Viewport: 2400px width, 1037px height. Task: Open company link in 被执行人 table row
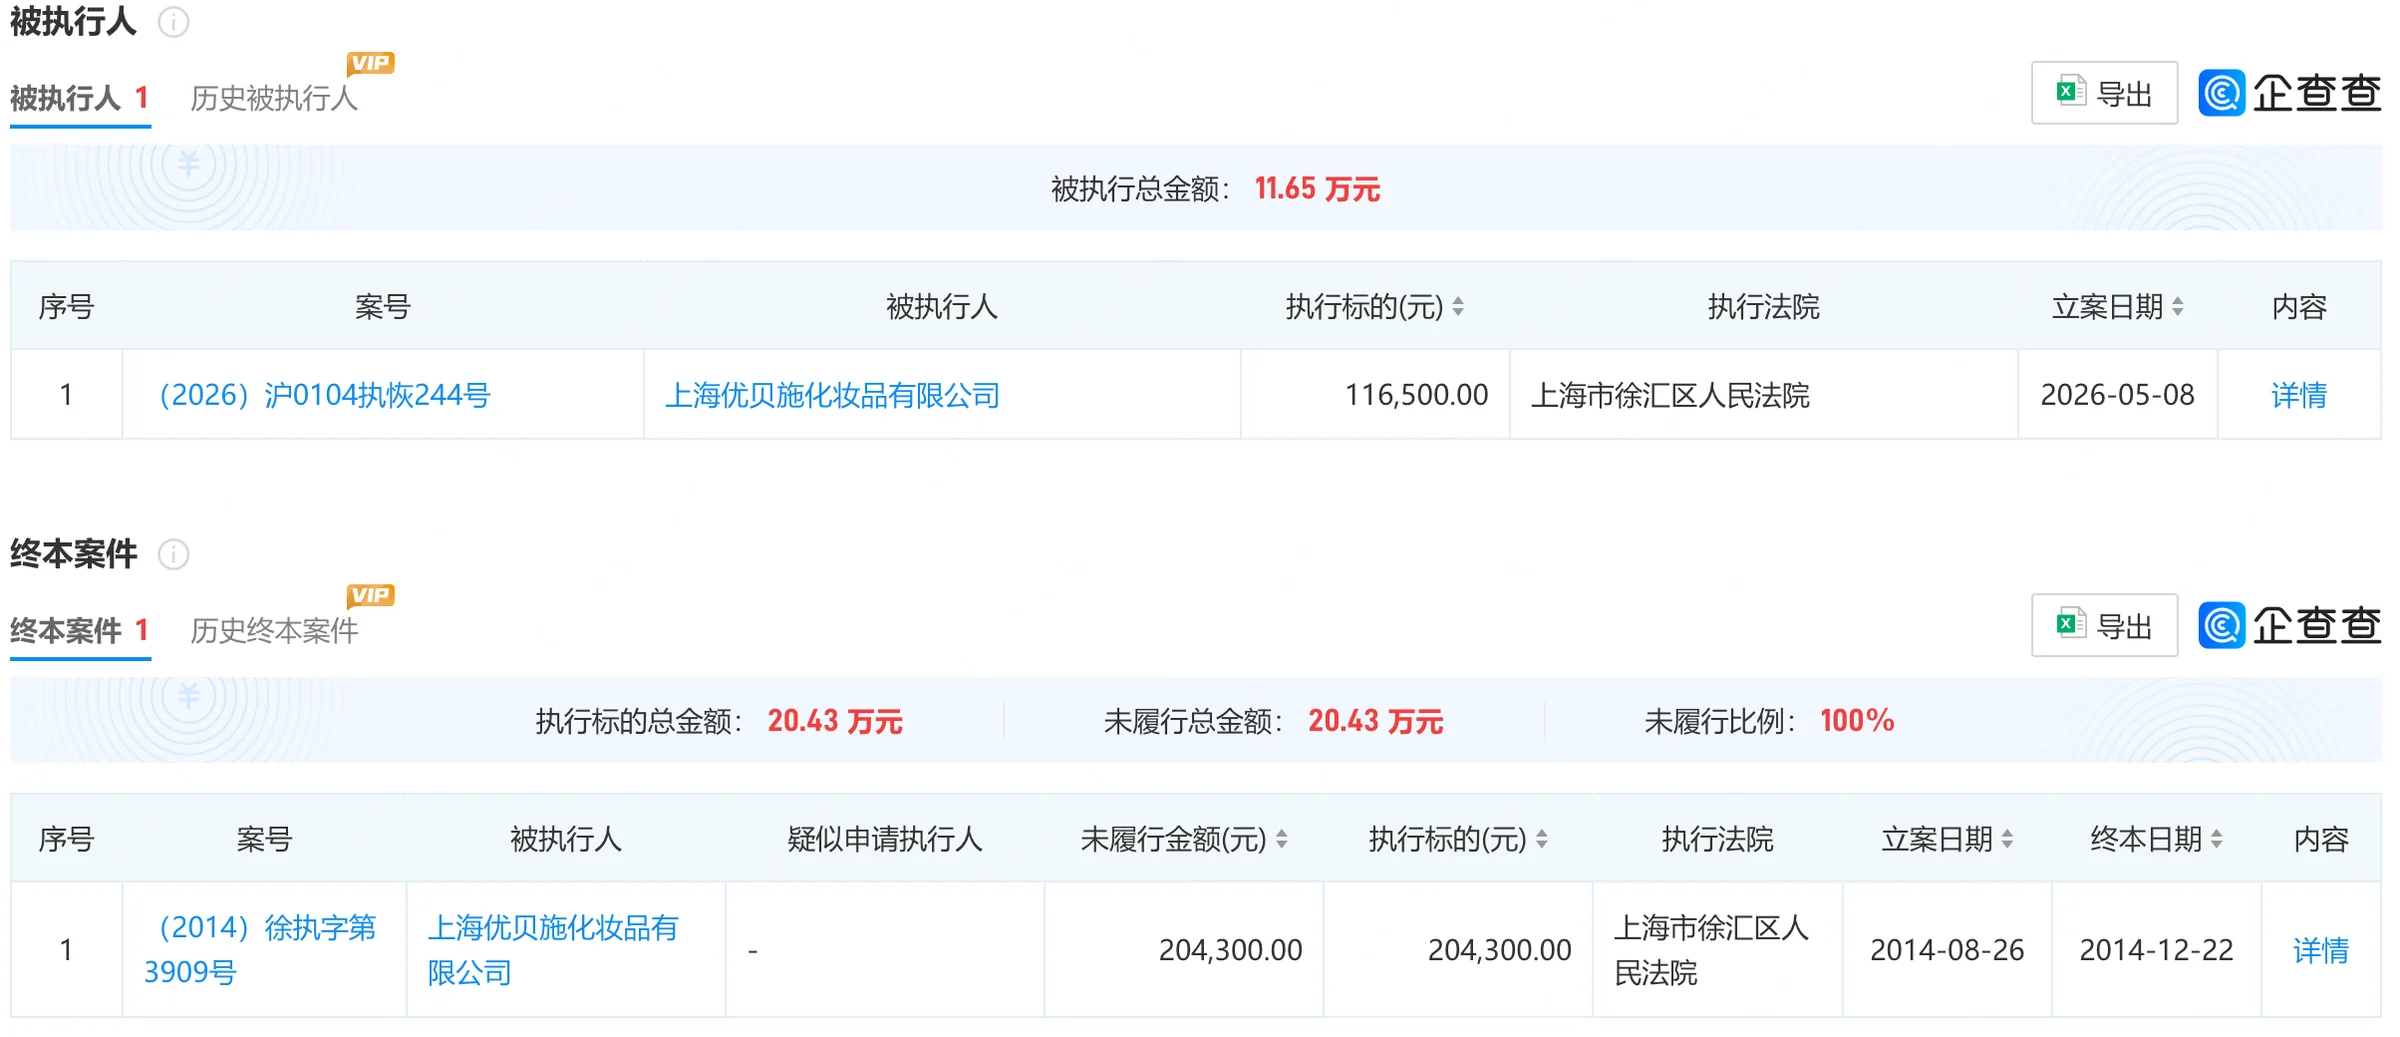[833, 395]
